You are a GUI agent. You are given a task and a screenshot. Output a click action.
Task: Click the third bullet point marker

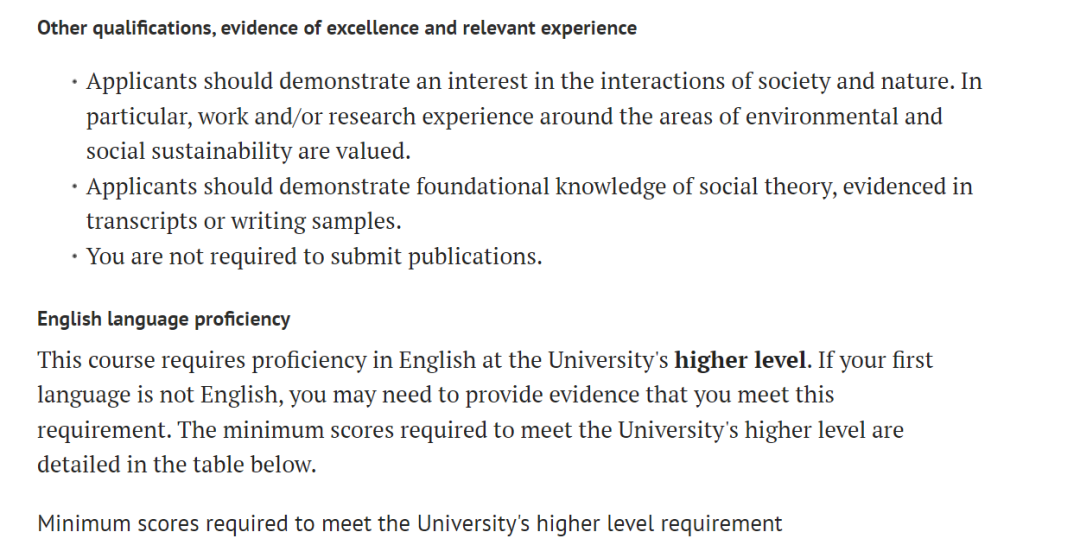(x=75, y=258)
